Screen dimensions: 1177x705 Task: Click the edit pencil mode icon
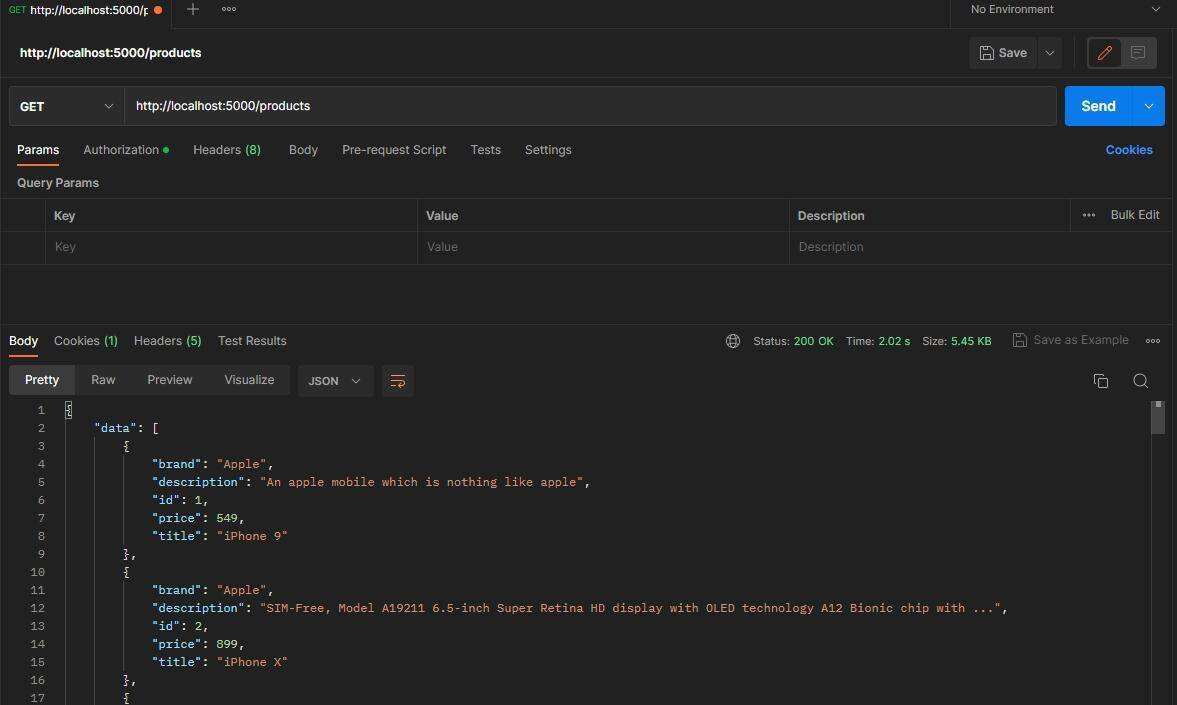coord(1105,53)
